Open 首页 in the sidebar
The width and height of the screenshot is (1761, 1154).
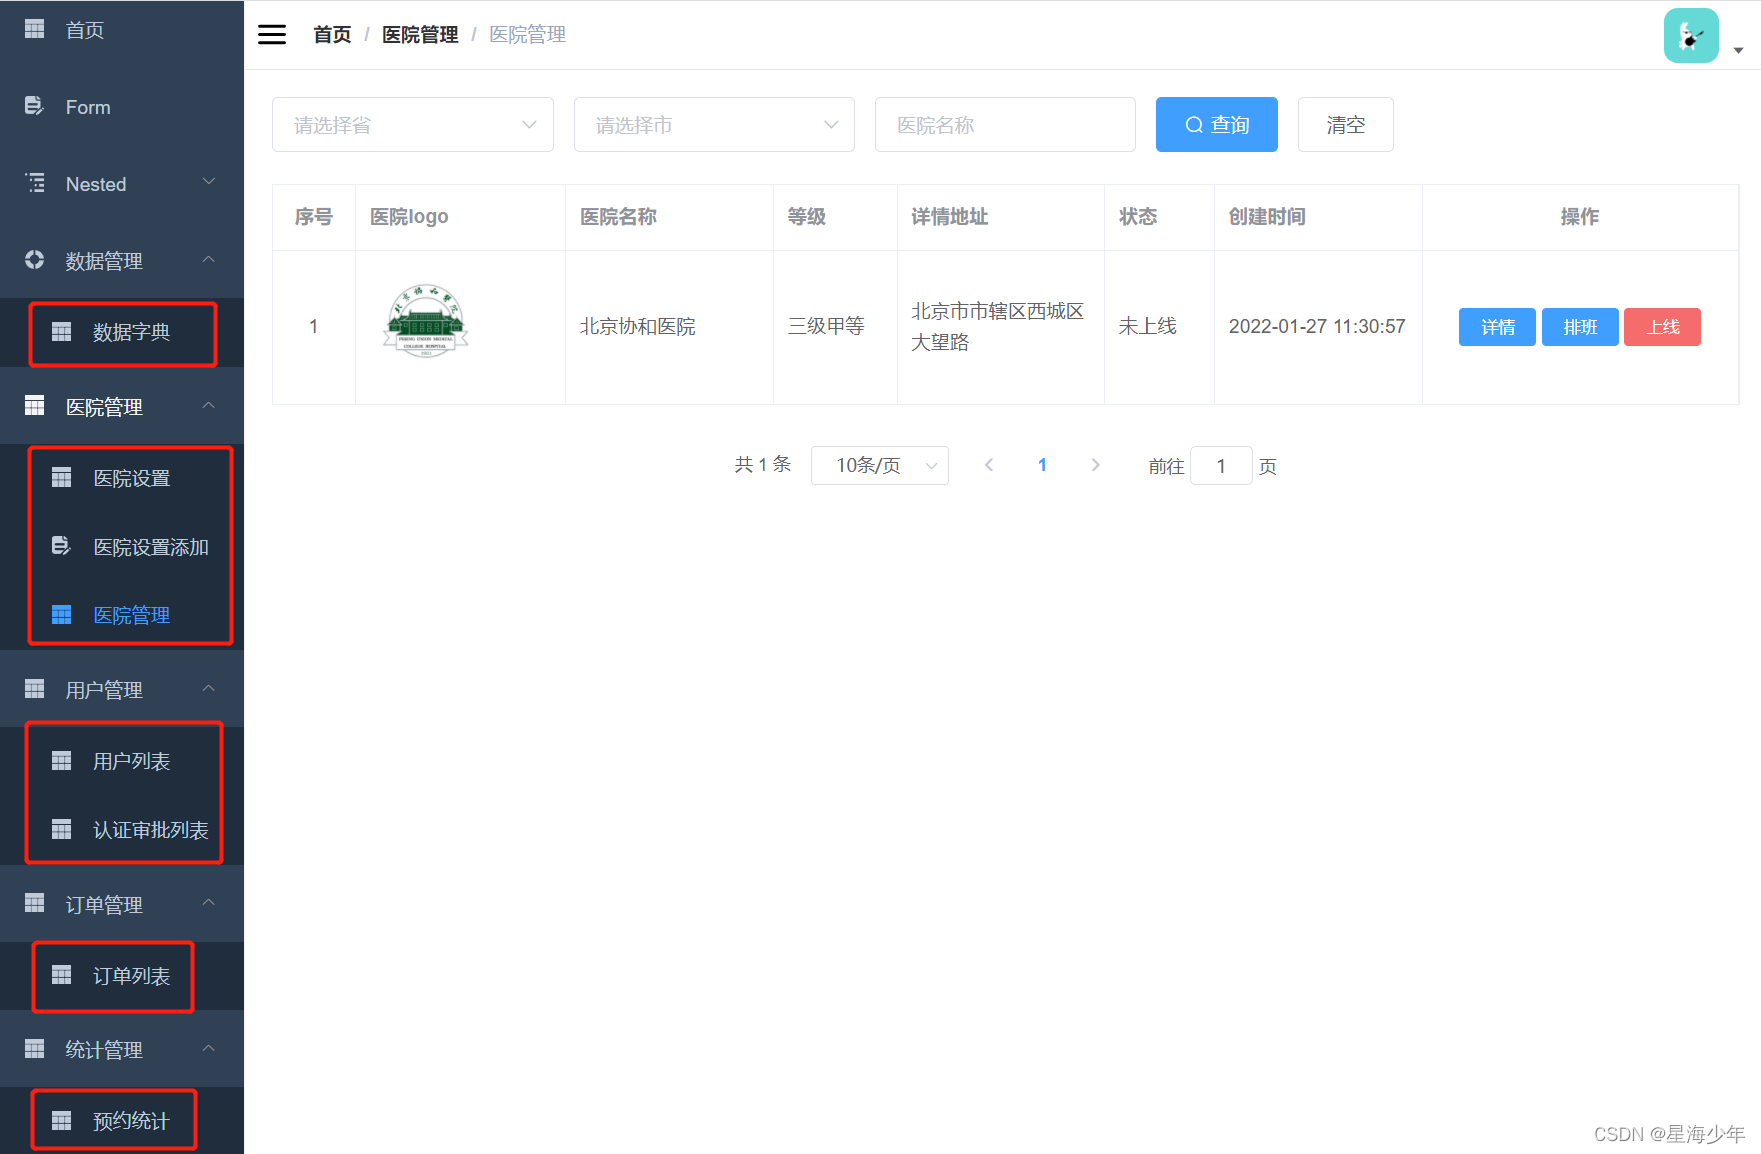click(122, 30)
